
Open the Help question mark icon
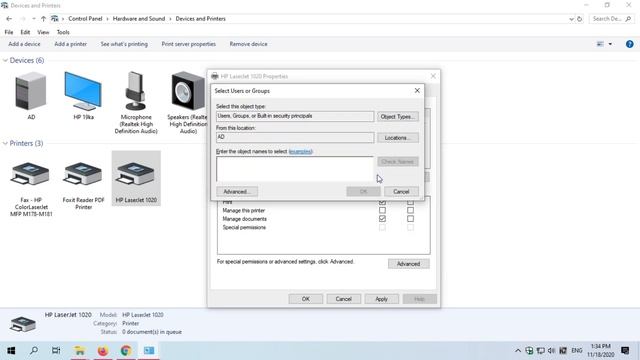click(x=629, y=44)
